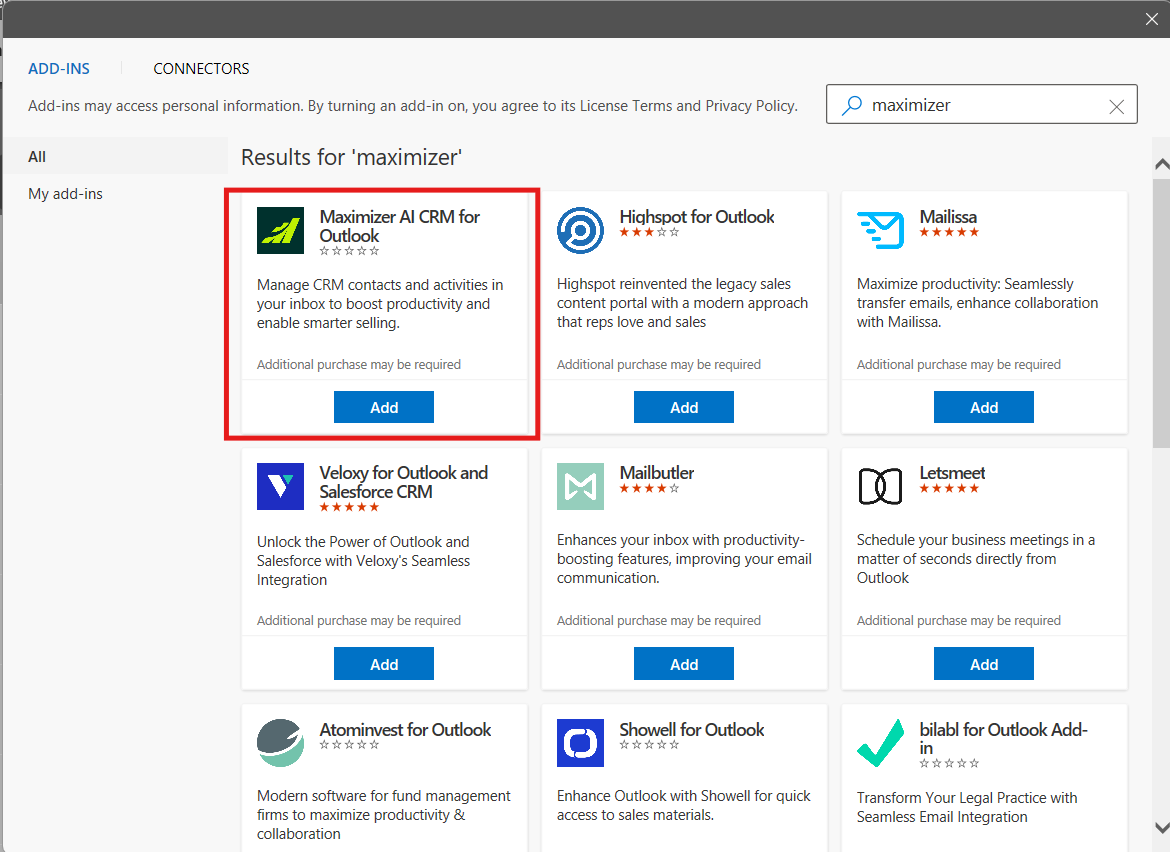Select the Mailissa envelope logo icon
Viewport: 1170px width, 852px height.
click(x=880, y=230)
